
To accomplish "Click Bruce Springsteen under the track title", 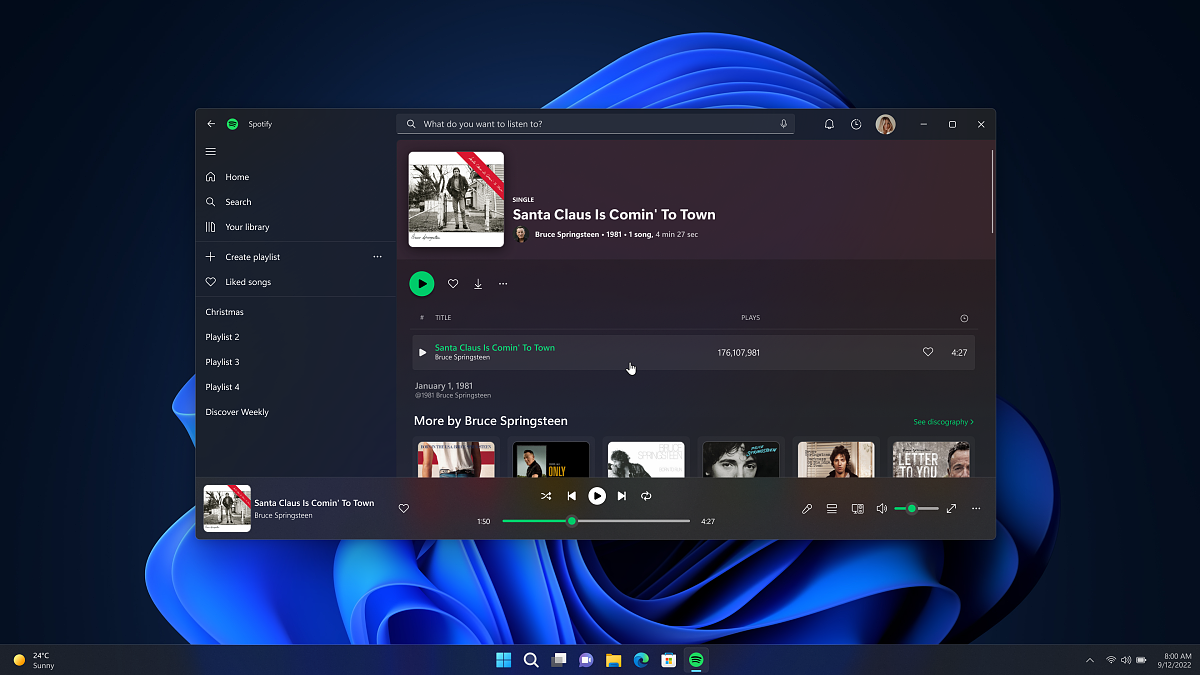I will (x=462, y=357).
